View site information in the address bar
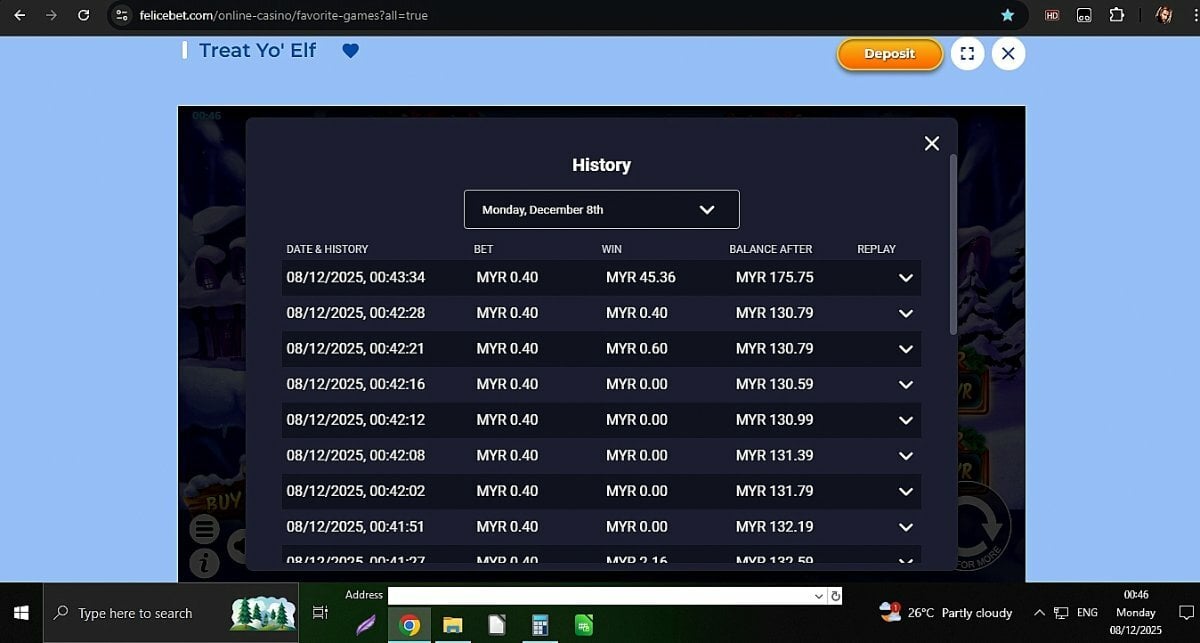Screen dimensions: 1200x643 pos(122,15)
